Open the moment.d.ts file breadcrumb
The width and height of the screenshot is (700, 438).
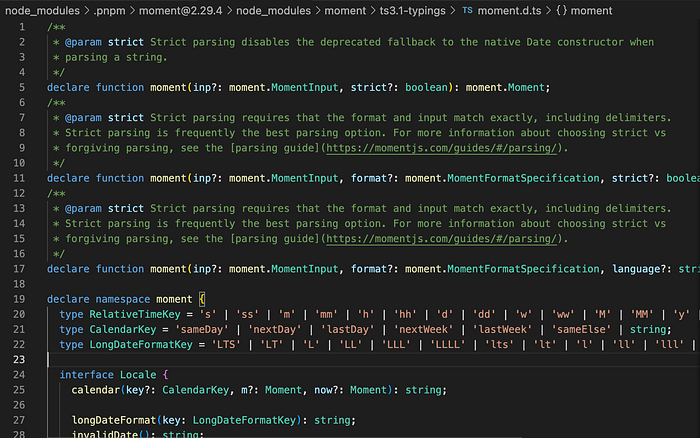click(x=509, y=10)
